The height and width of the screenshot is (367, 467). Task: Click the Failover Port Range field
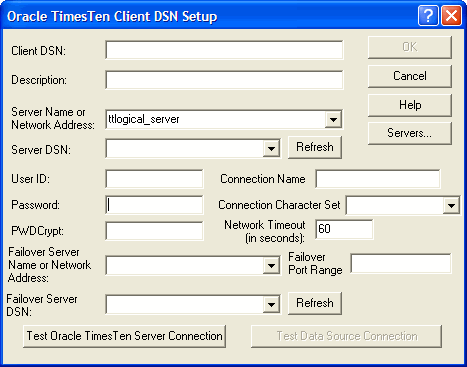(x=401, y=263)
